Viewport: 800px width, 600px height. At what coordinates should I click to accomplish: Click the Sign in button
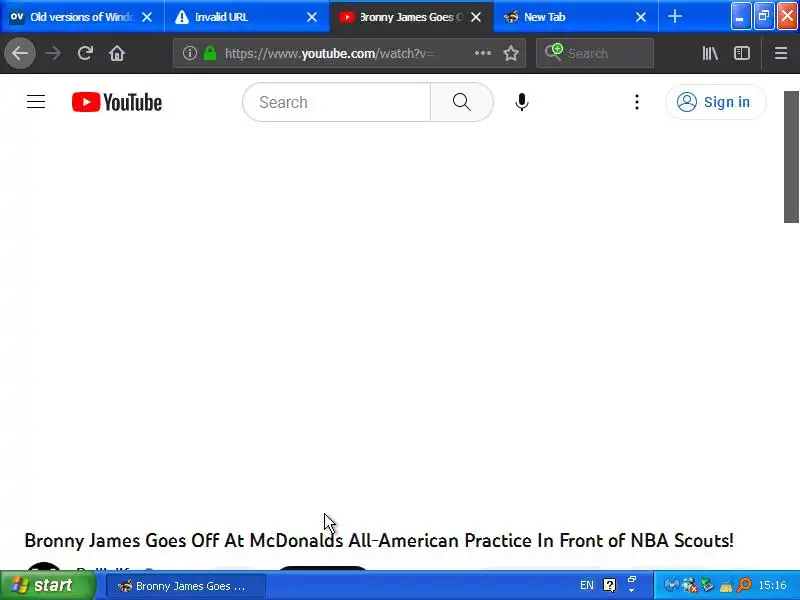click(x=715, y=102)
